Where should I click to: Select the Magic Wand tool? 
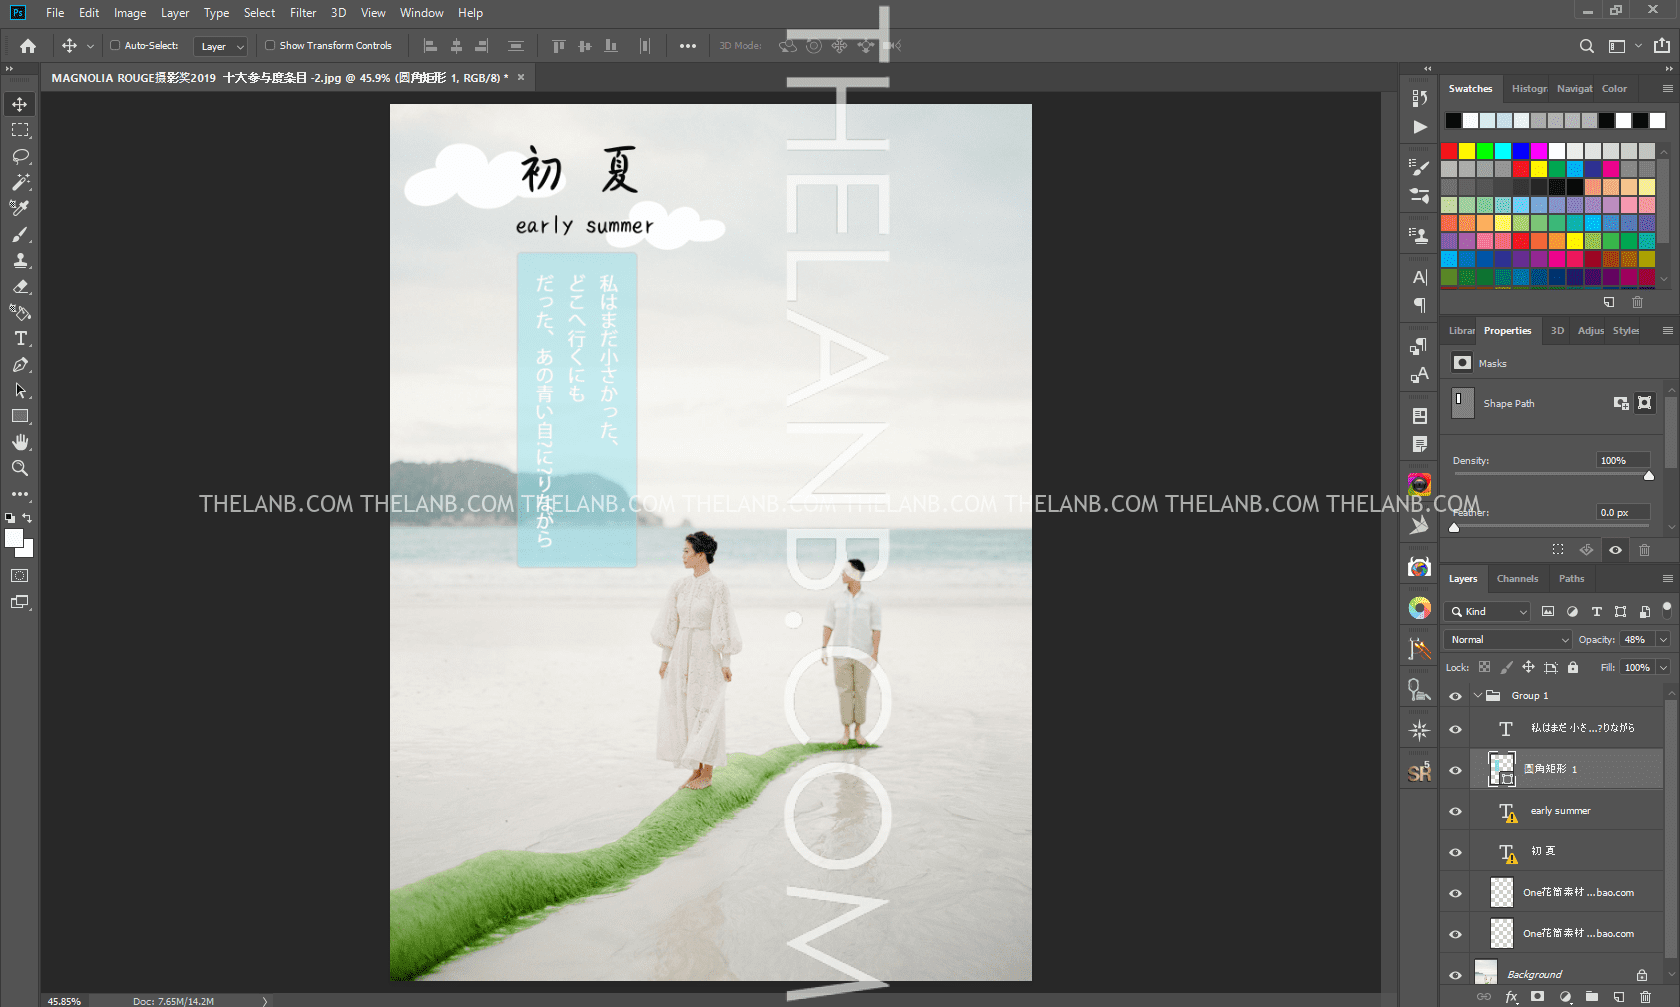[x=20, y=182]
